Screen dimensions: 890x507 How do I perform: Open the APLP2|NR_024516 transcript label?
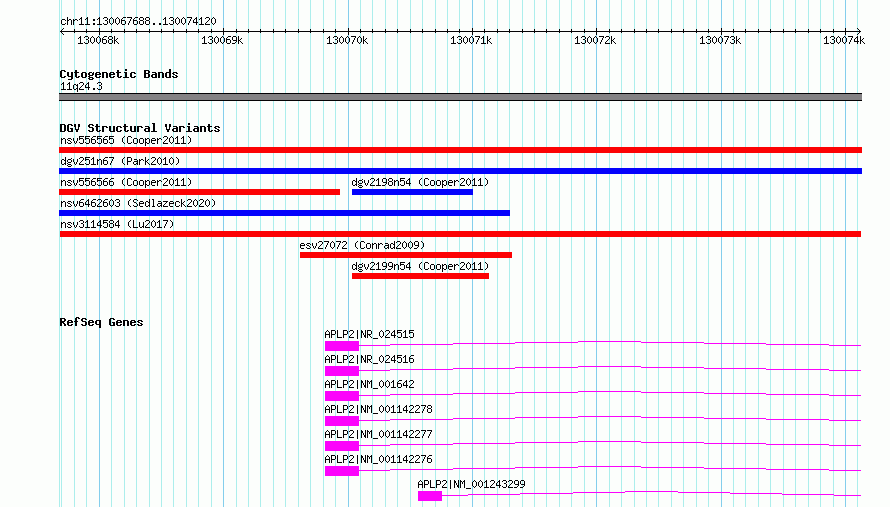pyautogui.click(x=370, y=359)
